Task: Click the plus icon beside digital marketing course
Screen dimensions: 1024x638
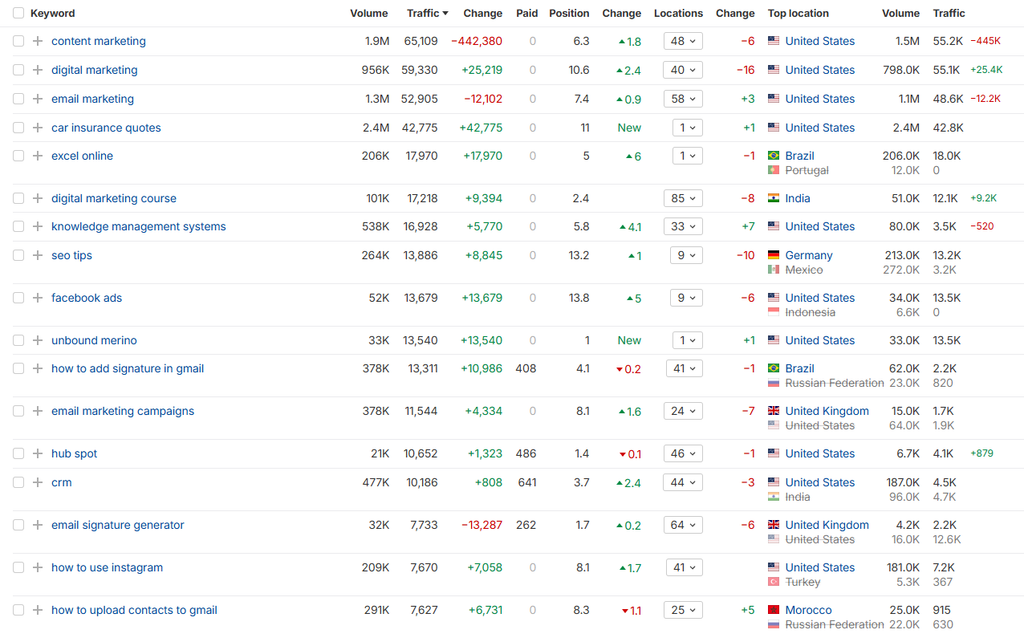Action: [38, 198]
